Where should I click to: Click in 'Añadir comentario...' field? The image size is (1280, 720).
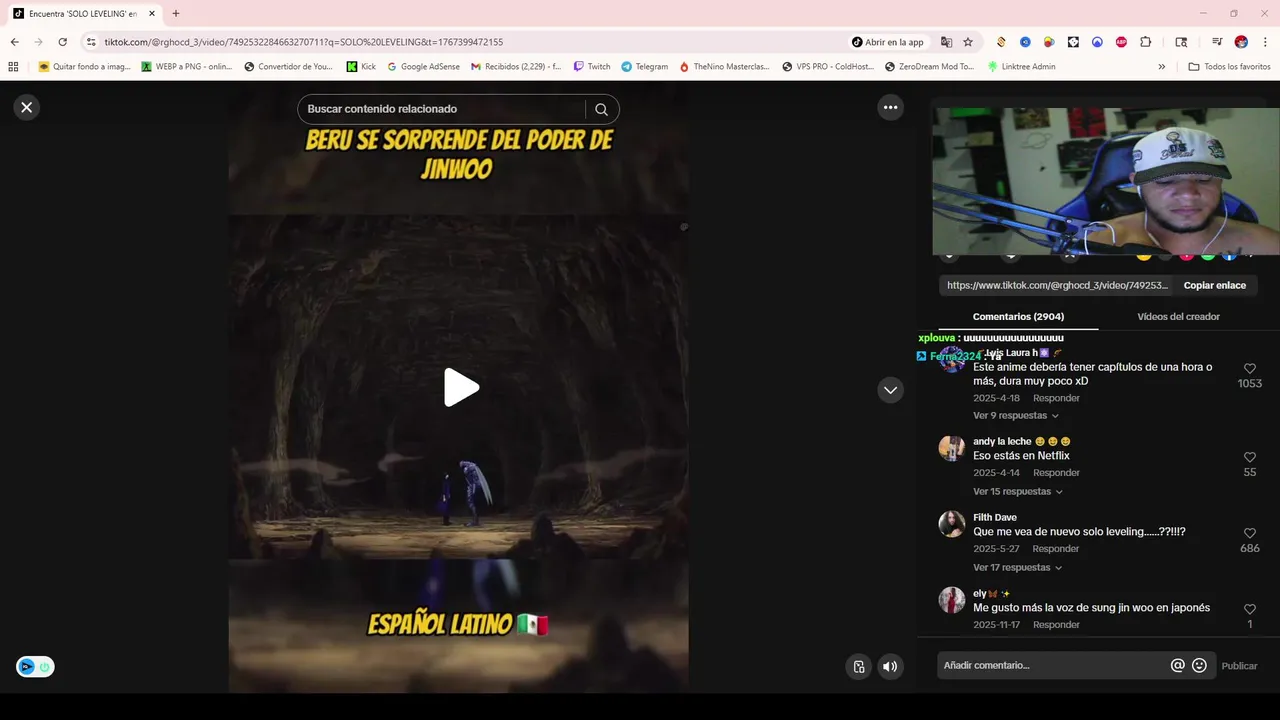(1053, 666)
